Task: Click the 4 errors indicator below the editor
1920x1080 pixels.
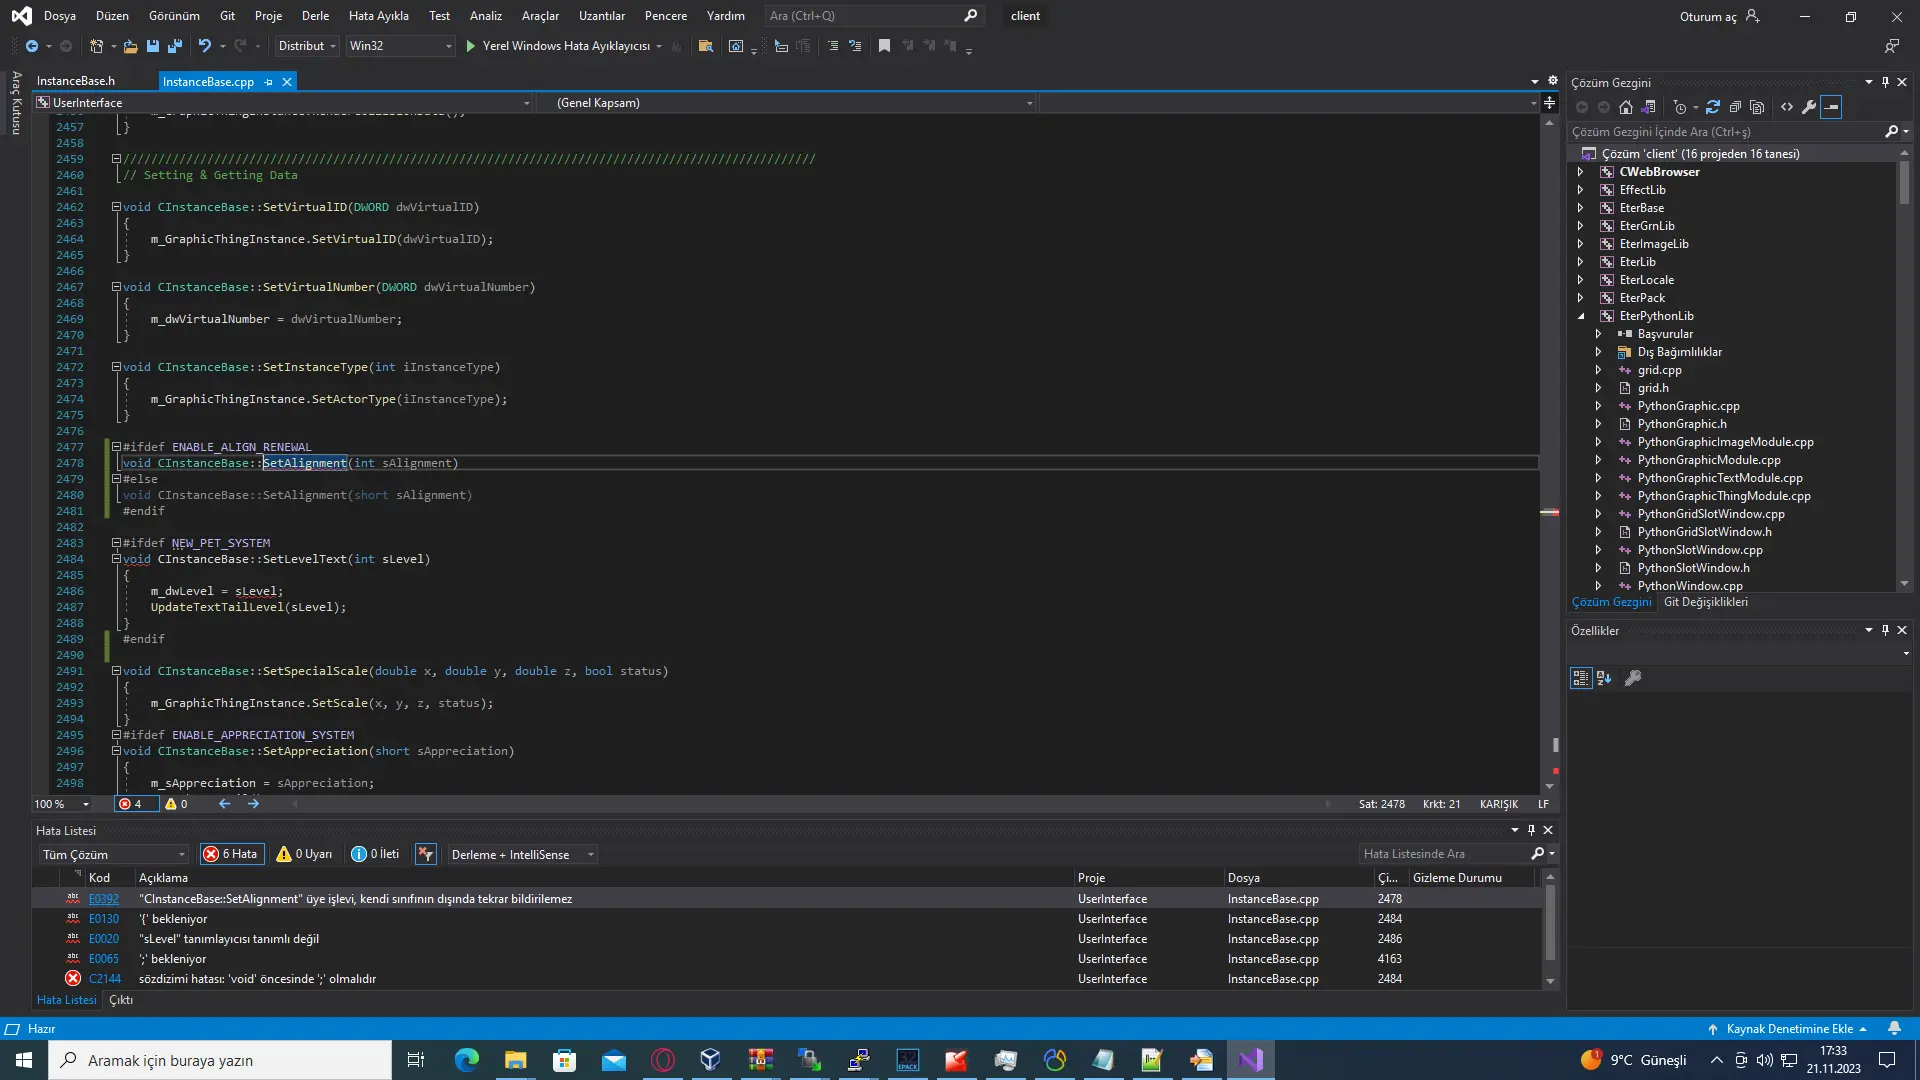Action: pos(135,804)
